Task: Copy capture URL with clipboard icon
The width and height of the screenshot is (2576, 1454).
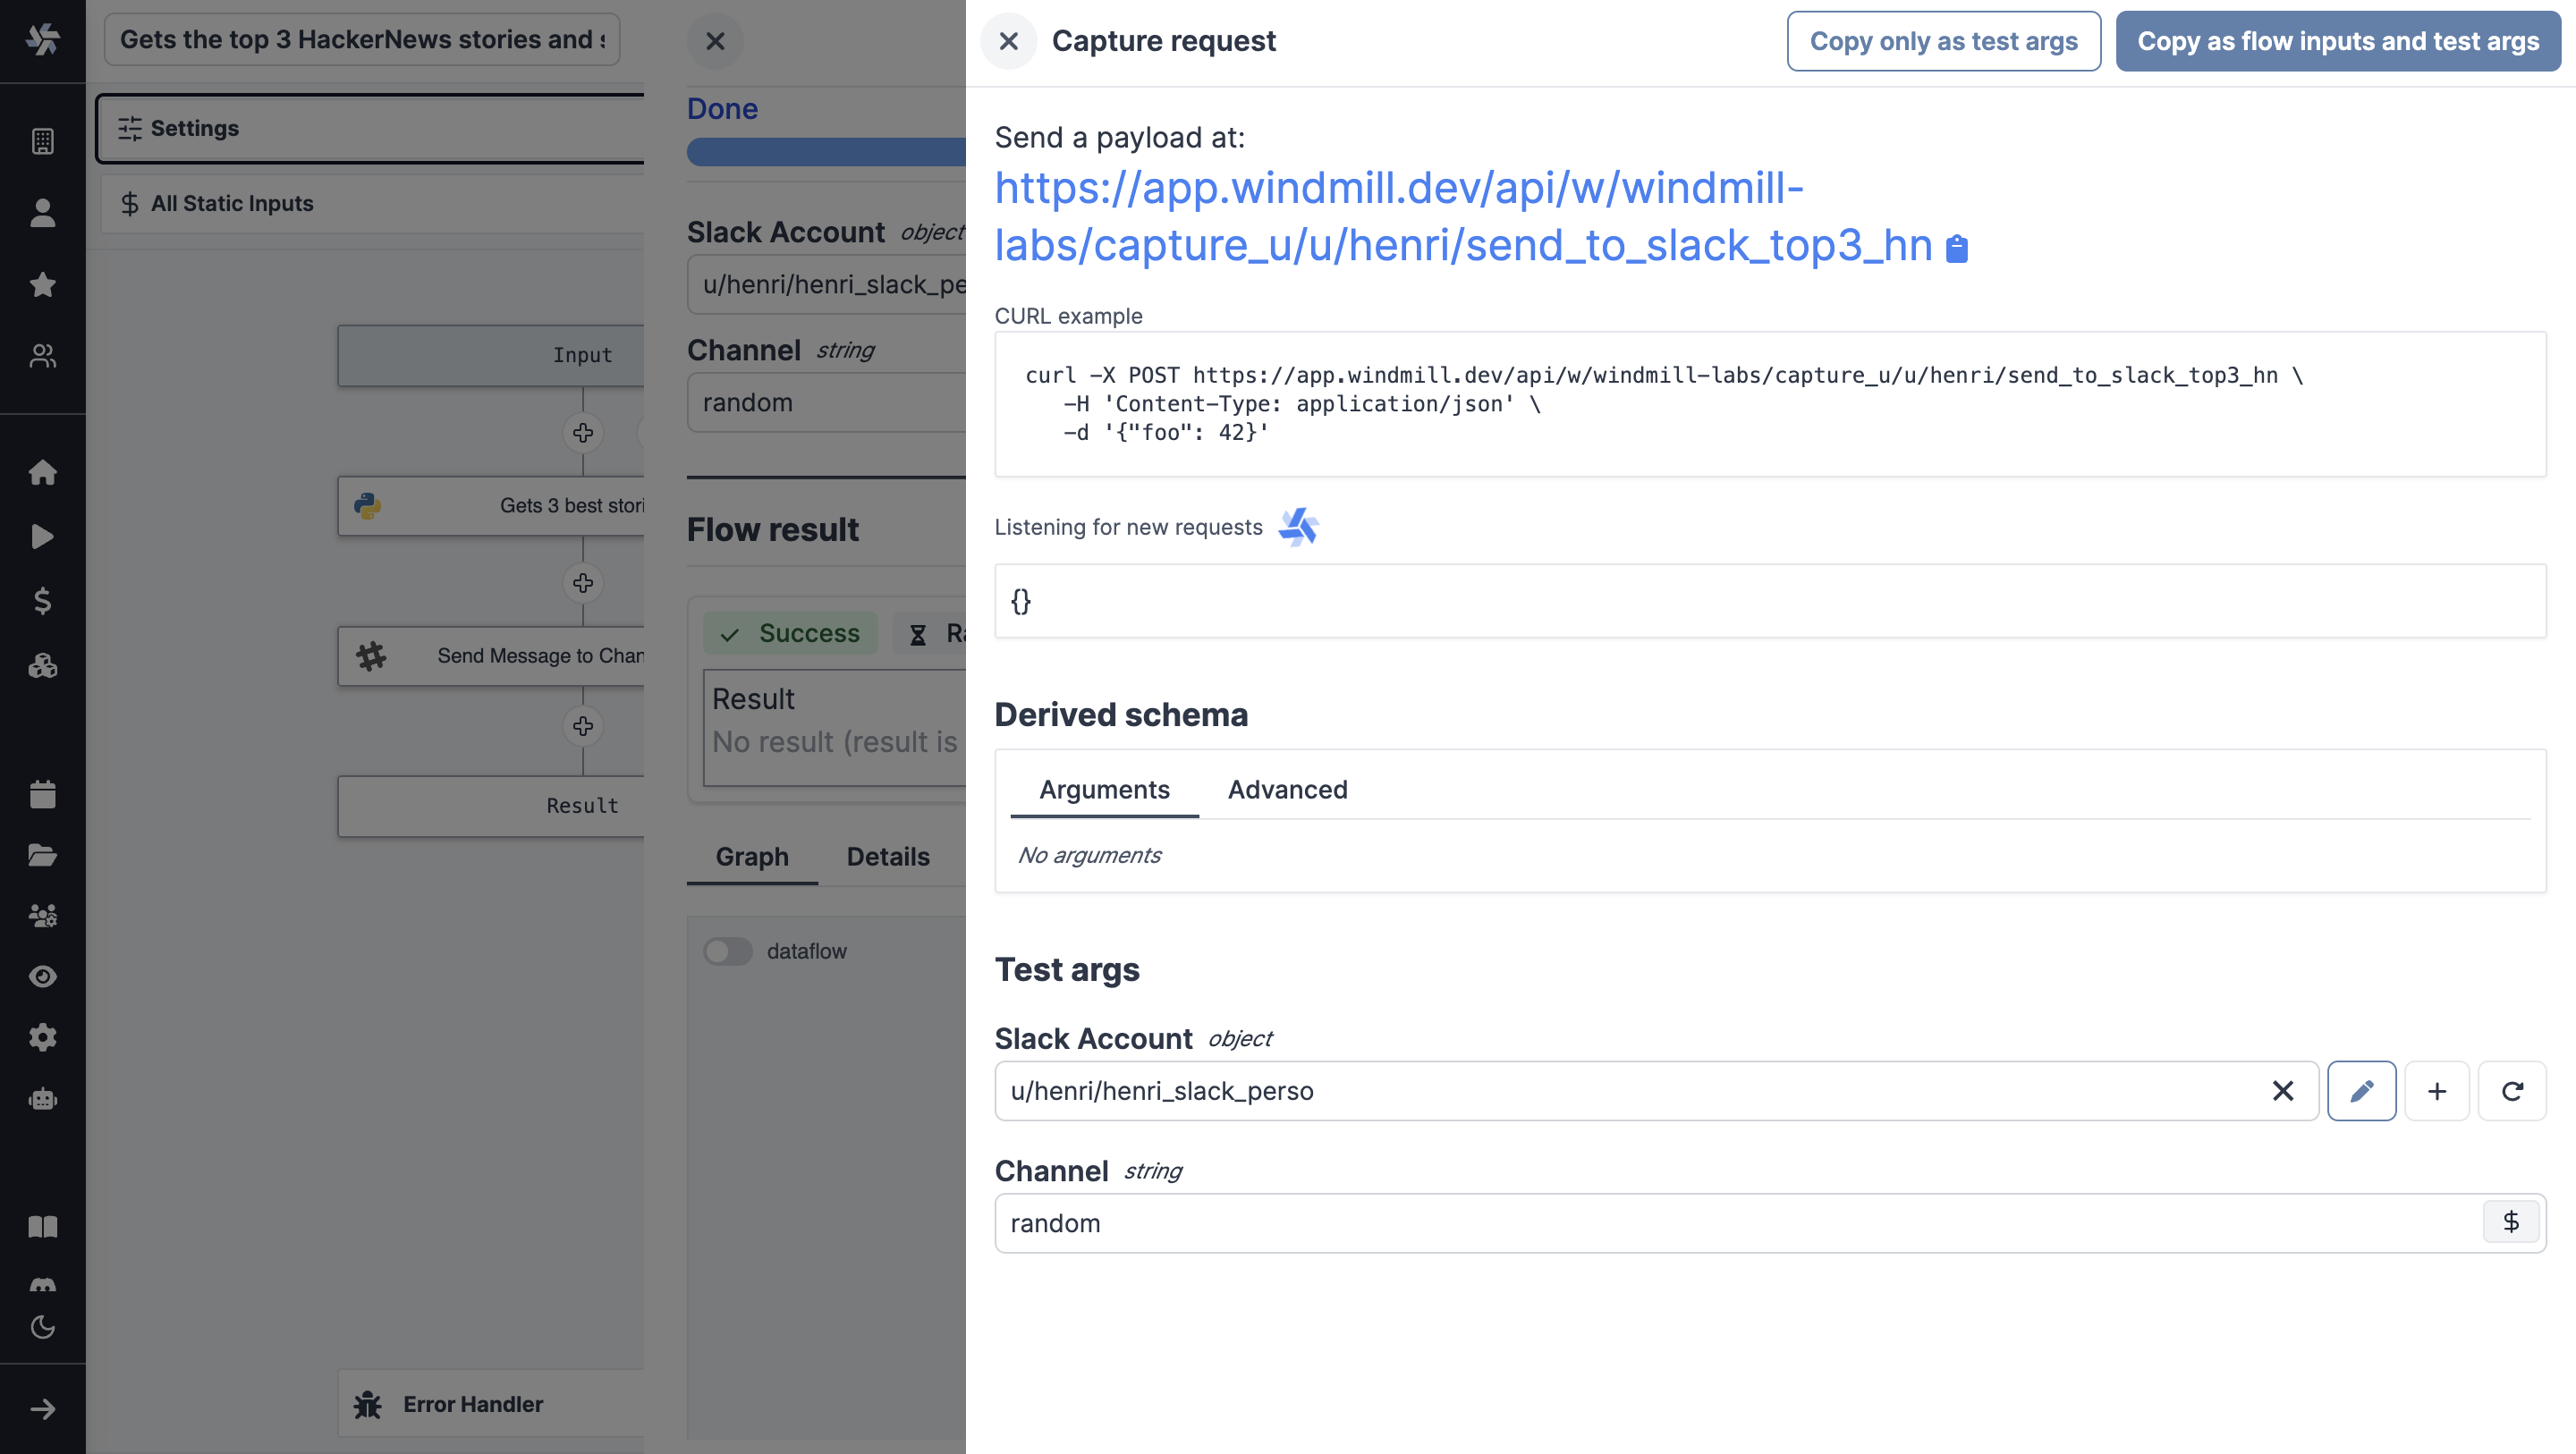Action: point(1957,248)
